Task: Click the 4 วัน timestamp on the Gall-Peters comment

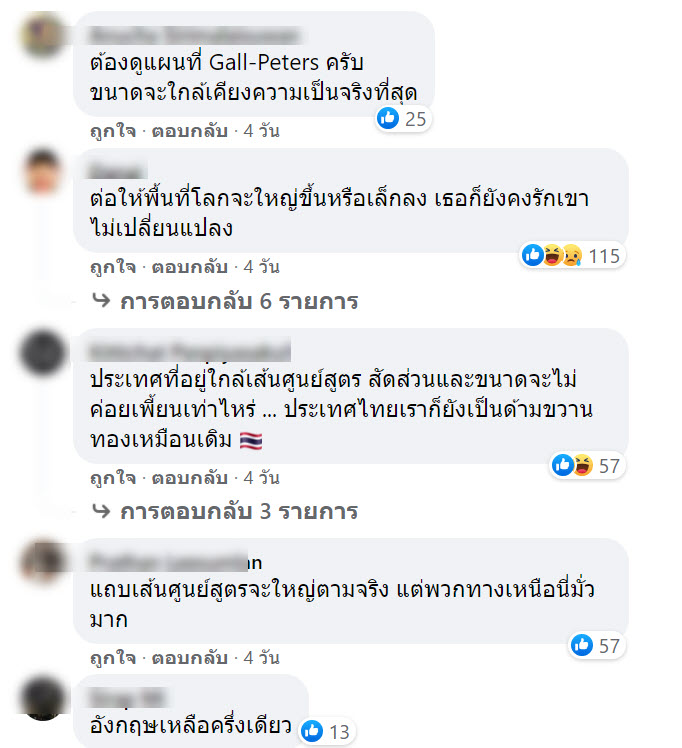Action: pos(261,131)
